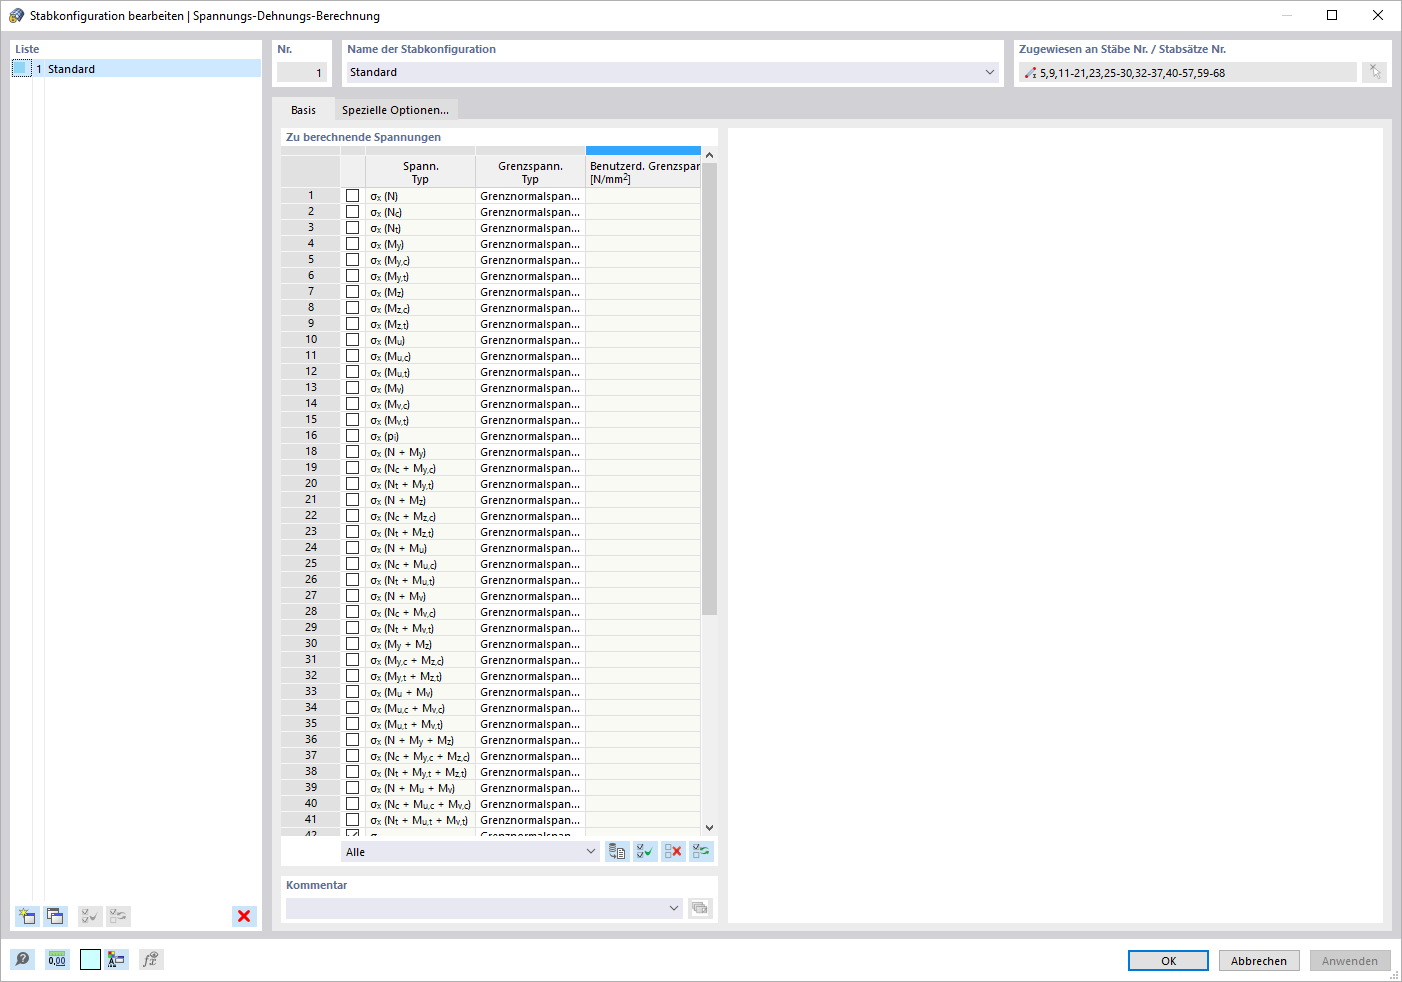
Task: Click σx (N + Mz) text in row 21
Action: point(398,500)
